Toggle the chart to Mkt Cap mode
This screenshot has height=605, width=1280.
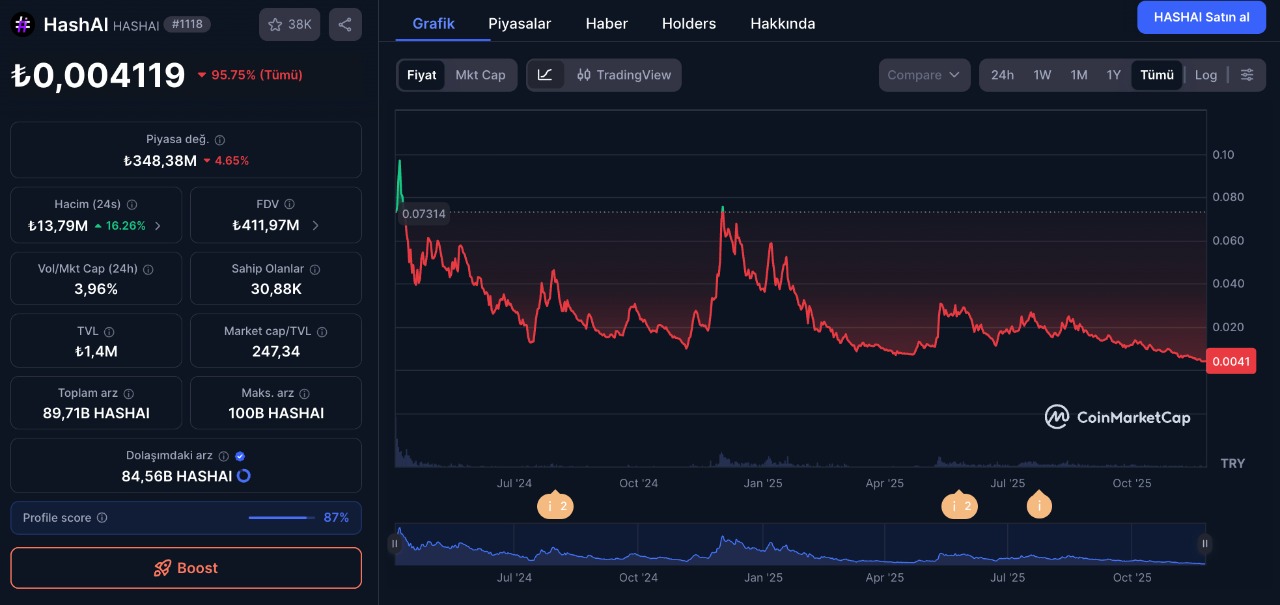point(478,74)
